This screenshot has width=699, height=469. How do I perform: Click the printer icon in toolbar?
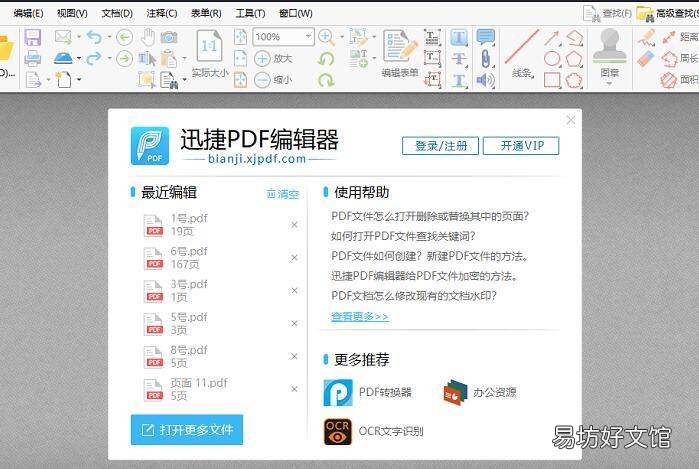pos(33,58)
